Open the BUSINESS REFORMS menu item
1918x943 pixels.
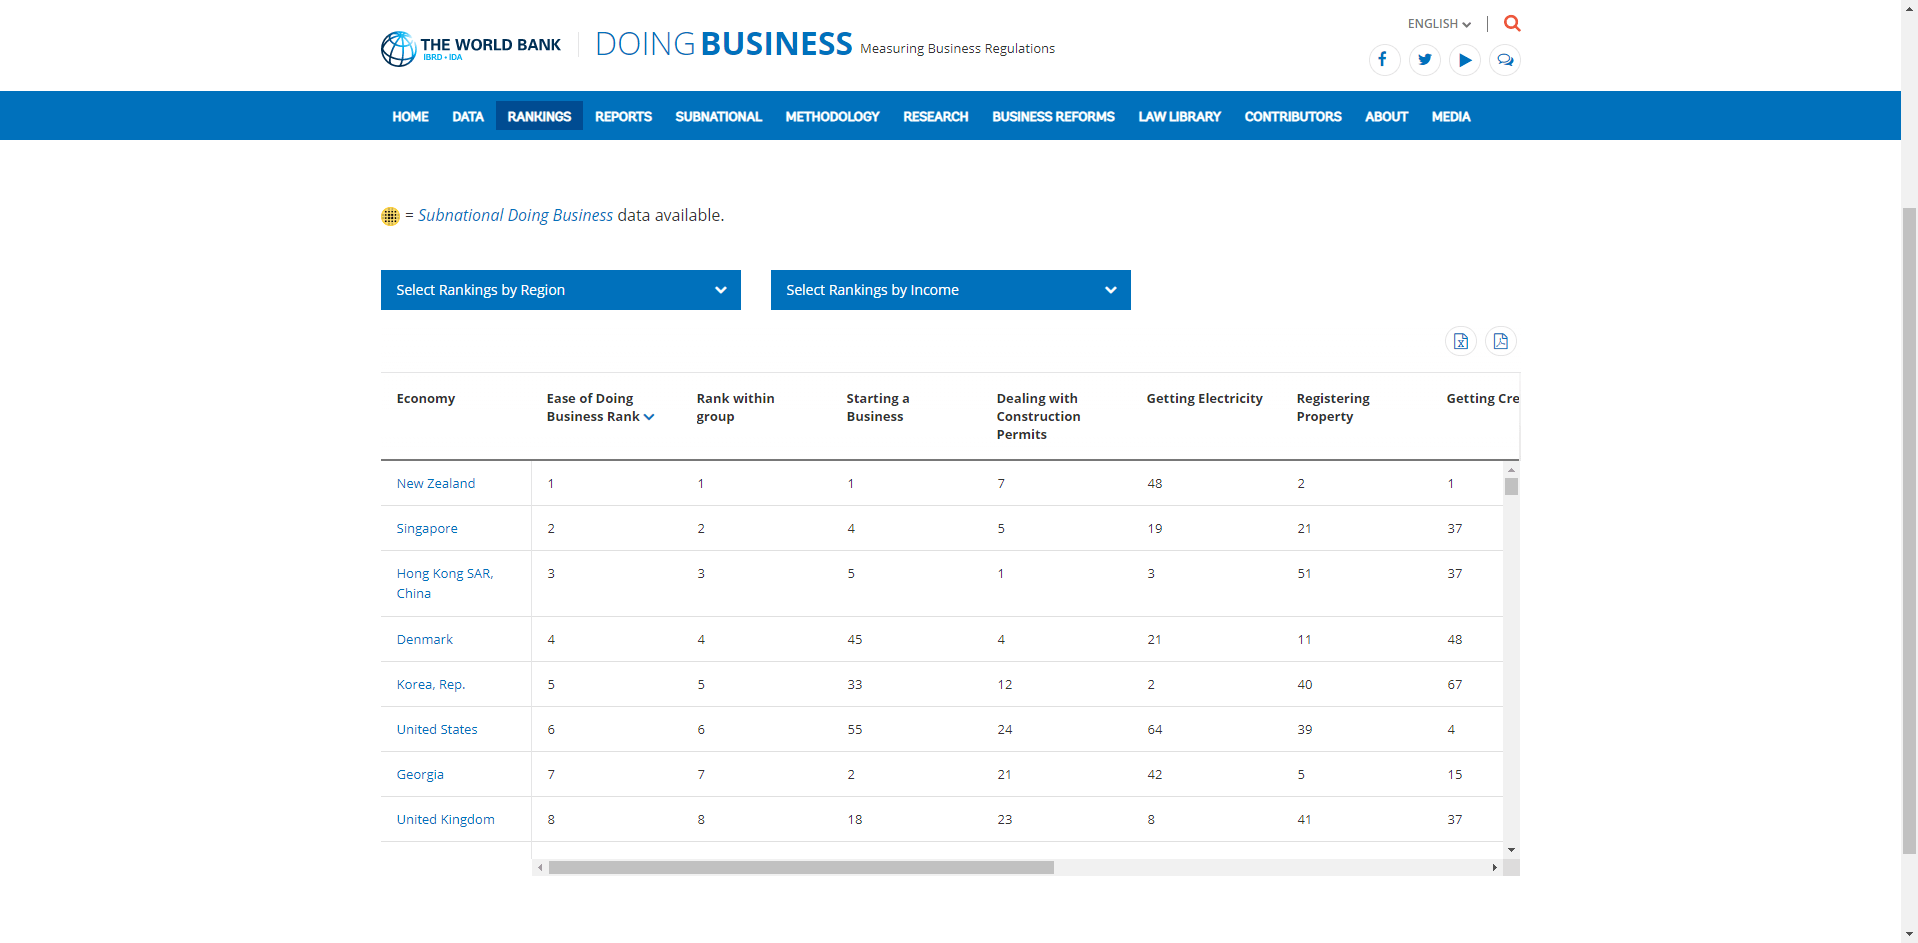click(x=1053, y=117)
